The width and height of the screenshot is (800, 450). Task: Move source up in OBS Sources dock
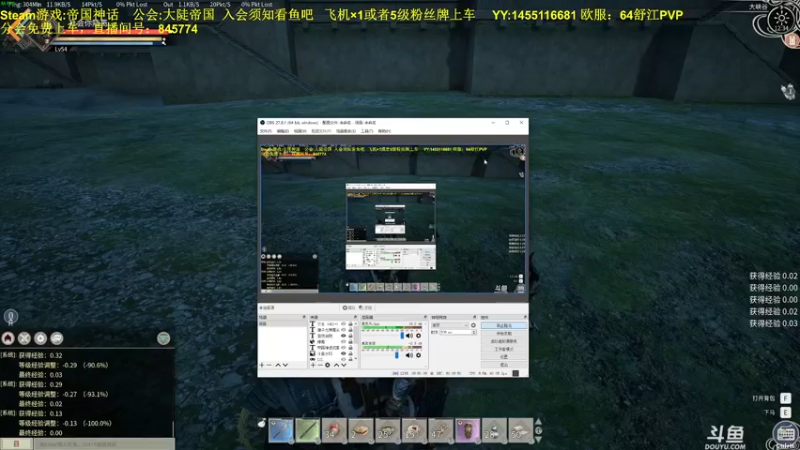pos(337,365)
